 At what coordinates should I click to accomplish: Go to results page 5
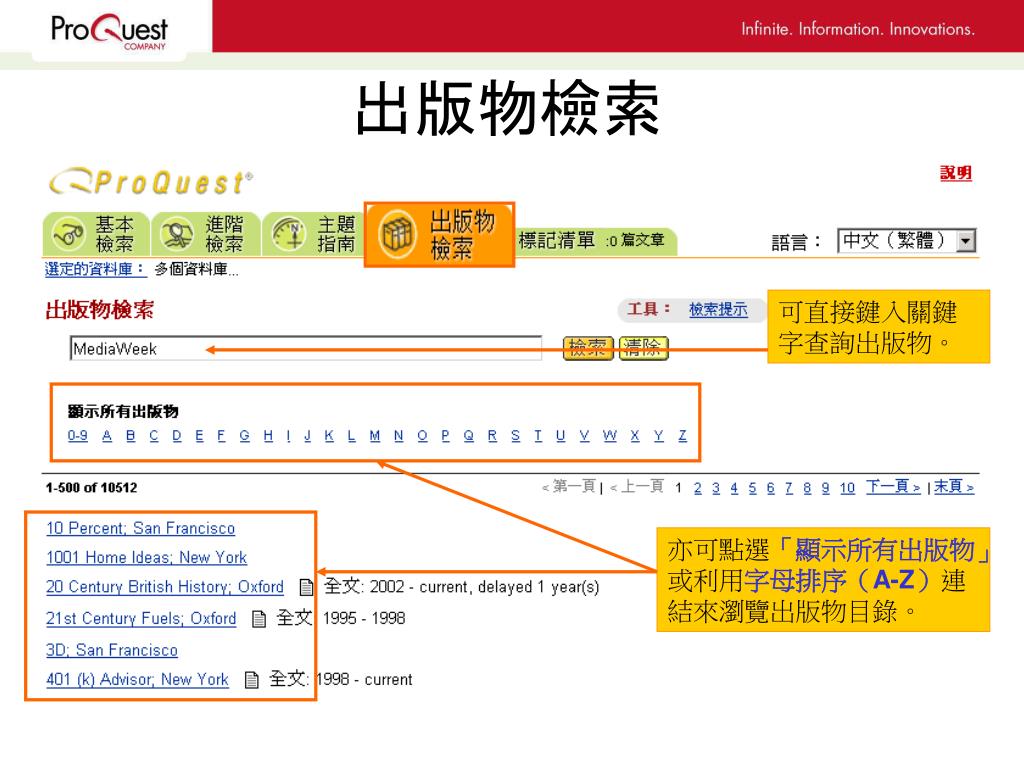tap(752, 488)
